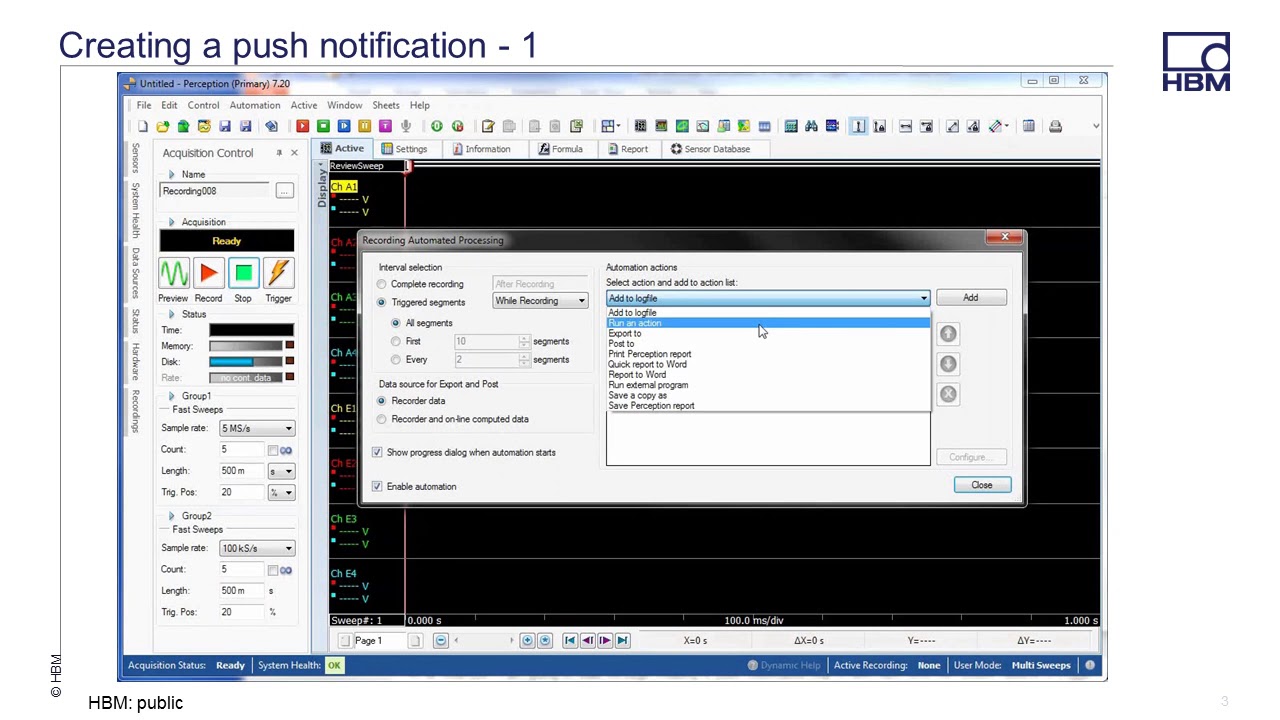Move the selected action up with arrow icon

948,334
